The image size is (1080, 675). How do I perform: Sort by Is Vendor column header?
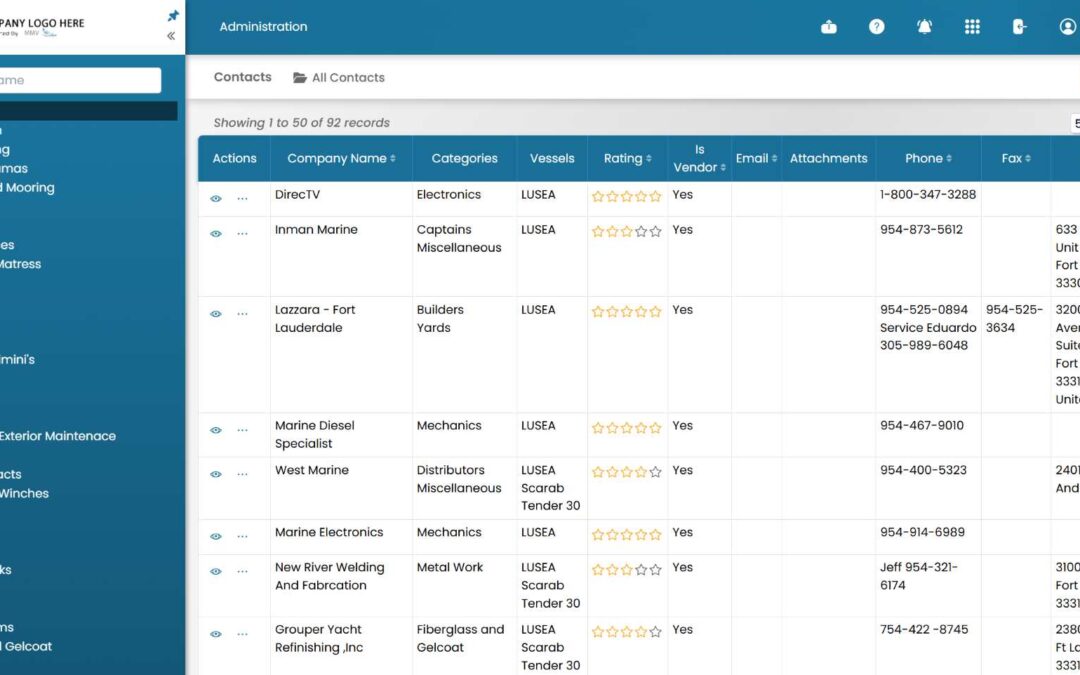(699, 158)
